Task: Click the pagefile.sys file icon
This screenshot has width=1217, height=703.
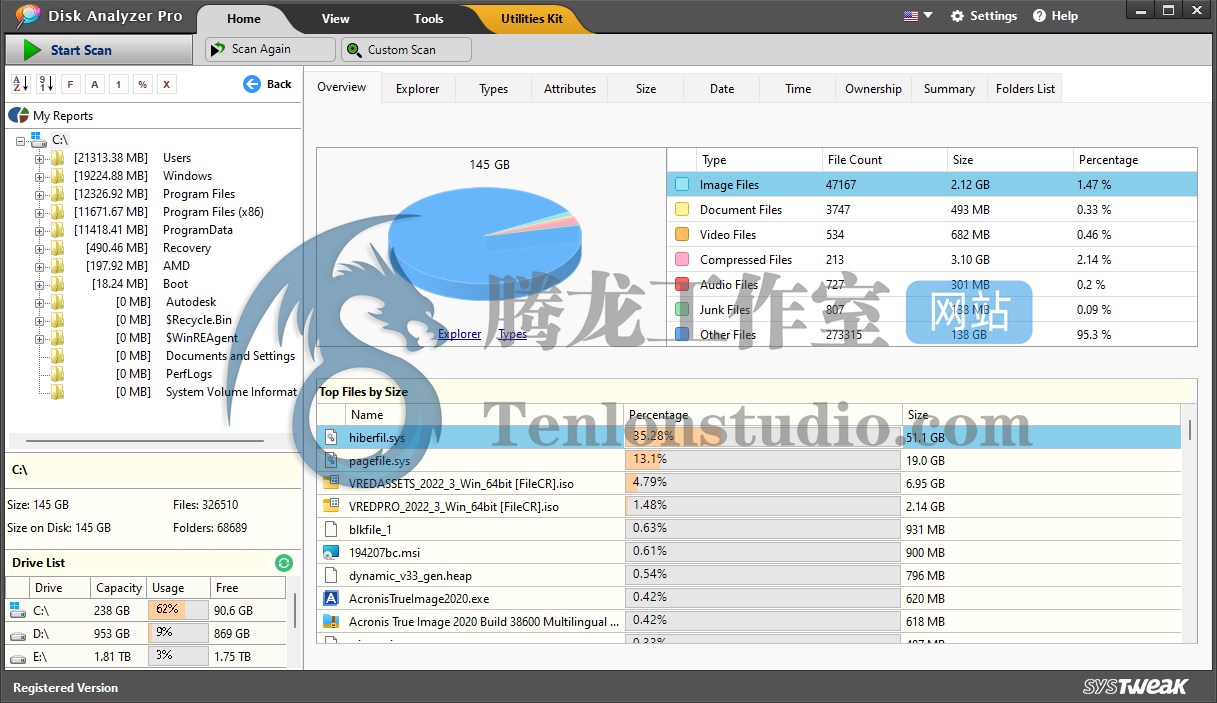Action: tap(331, 461)
